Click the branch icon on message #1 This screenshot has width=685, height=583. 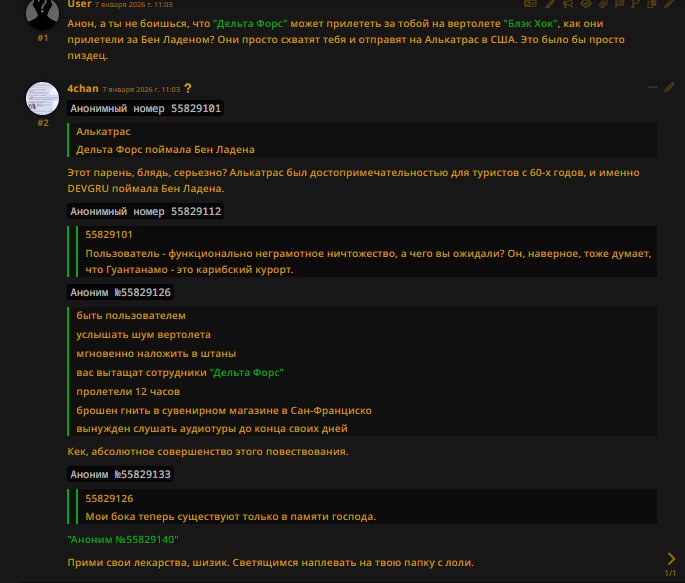635,3
